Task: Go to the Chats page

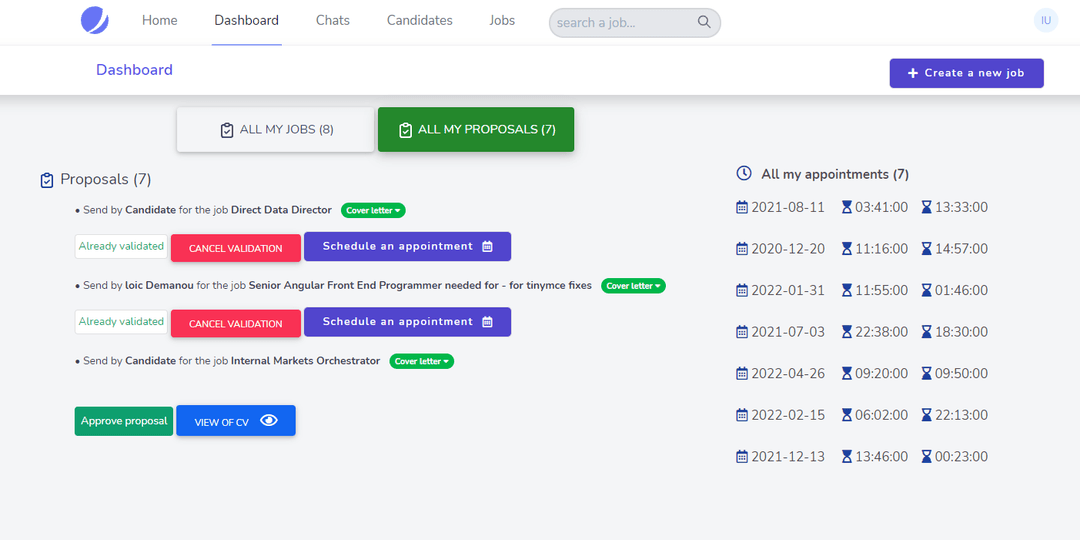Action: point(332,20)
